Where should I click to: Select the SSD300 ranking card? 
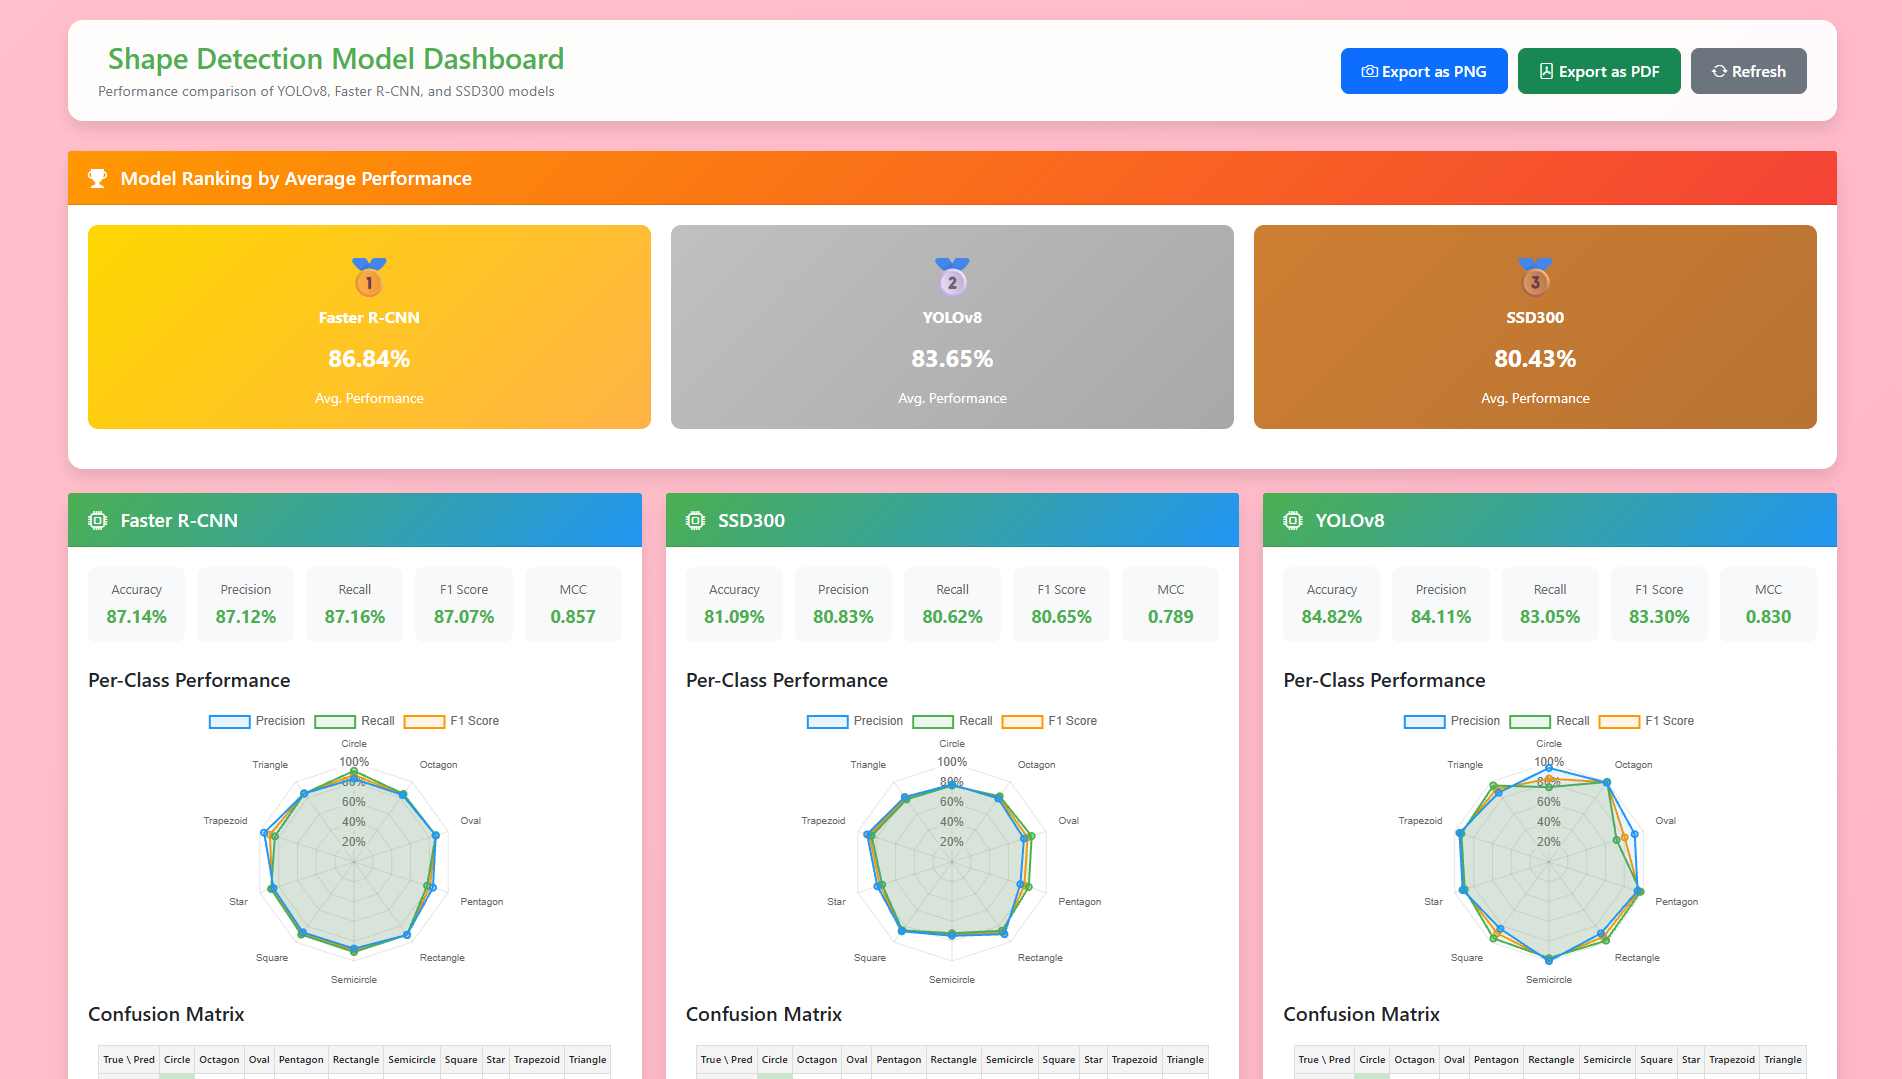[x=1535, y=327]
